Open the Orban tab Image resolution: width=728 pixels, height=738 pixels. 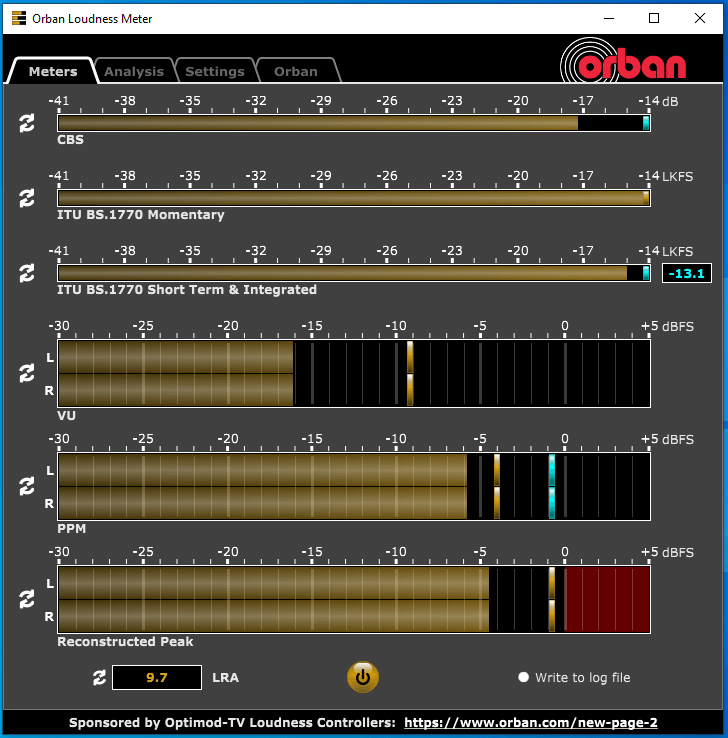tap(296, 72)
